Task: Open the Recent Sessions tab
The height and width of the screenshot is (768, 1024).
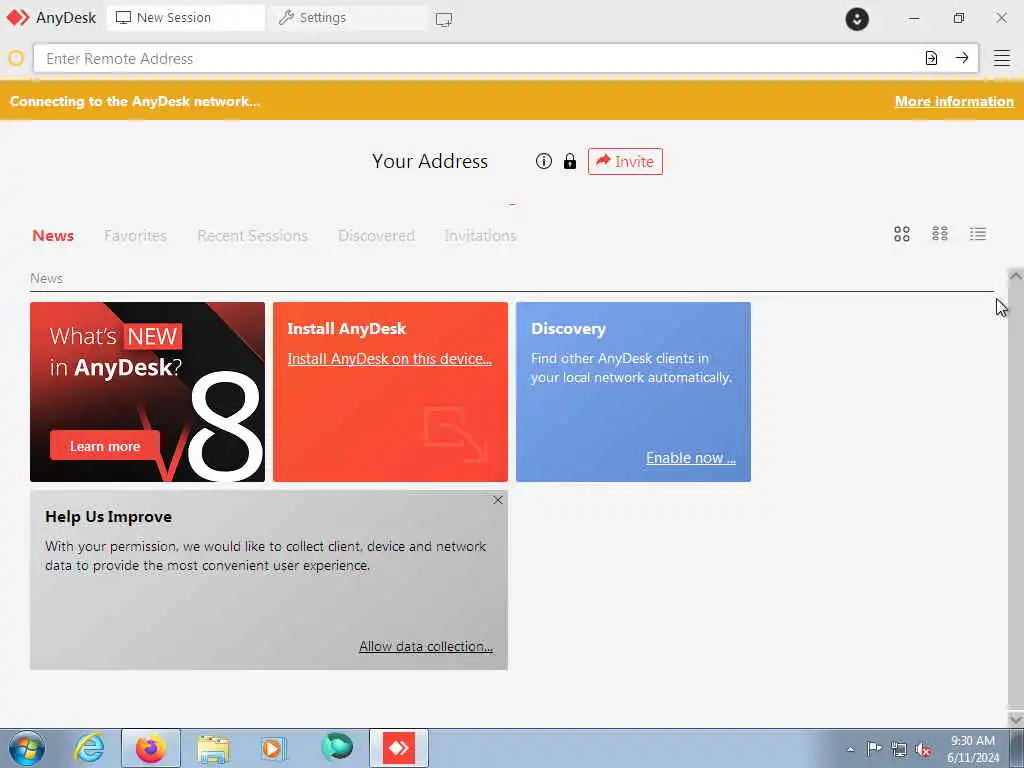Action: click(252, 235)
